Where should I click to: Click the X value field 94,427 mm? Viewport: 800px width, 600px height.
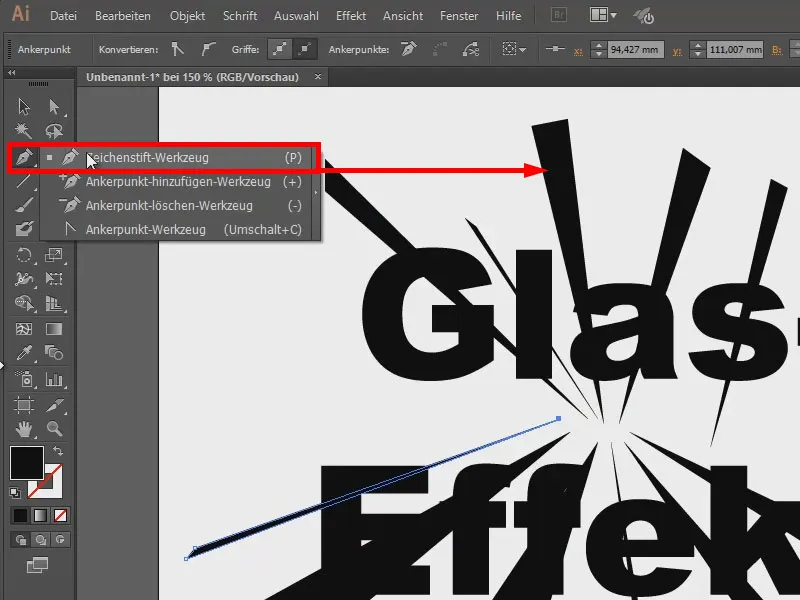click(x=635, y=49)
